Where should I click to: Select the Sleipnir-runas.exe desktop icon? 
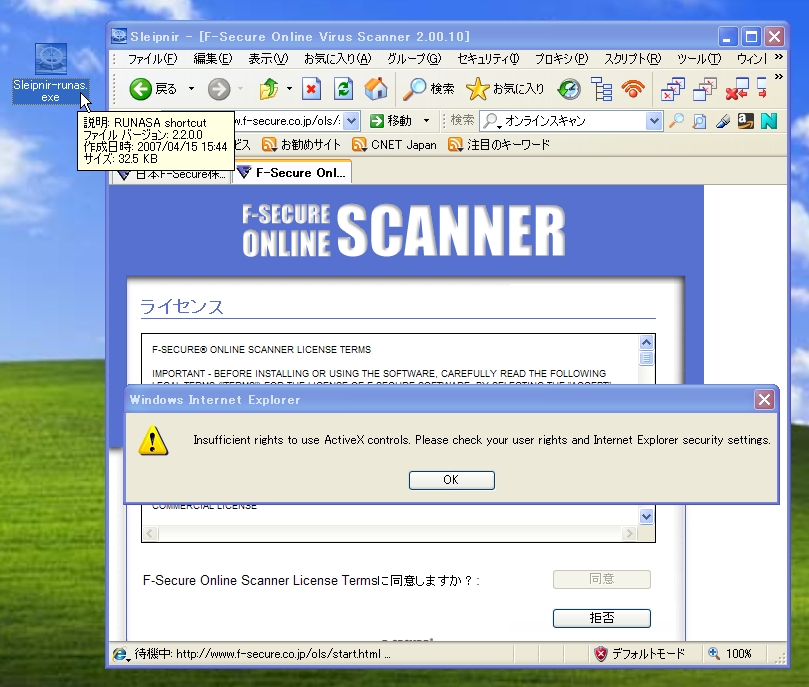point(51,73)
